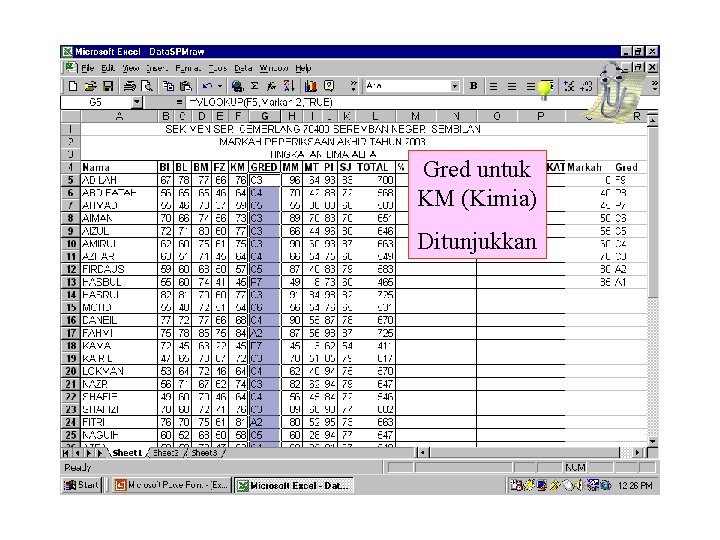Undo last action with Undo arrow
Image resolution: width=720 pixels, height=540 pixels.
point(207,86)
